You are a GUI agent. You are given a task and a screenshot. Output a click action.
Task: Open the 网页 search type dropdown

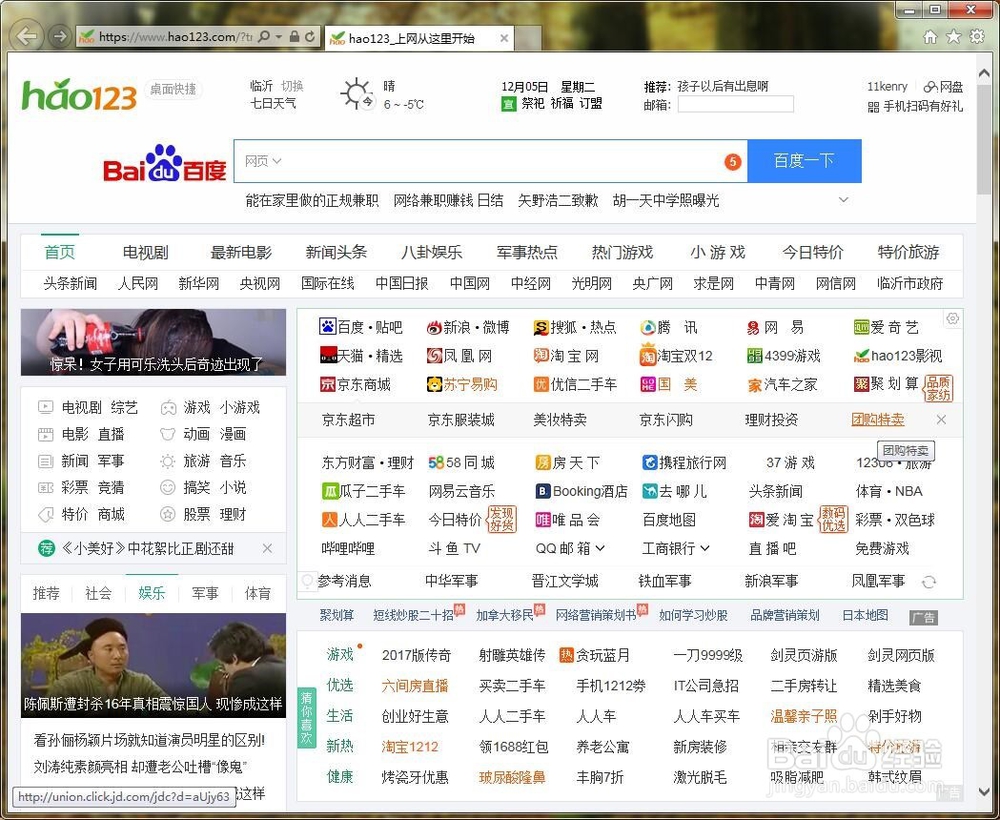[x=263, y=161]
